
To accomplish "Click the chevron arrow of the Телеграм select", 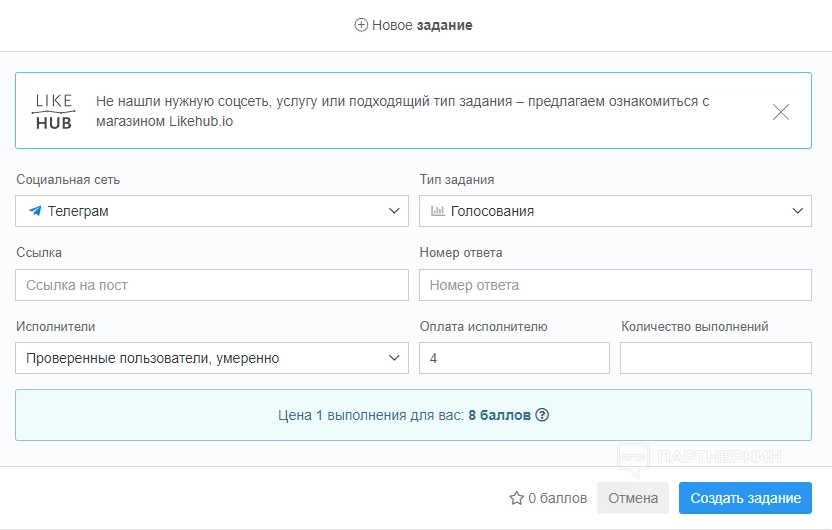I will pyautogui.click(x=393, y=211).
